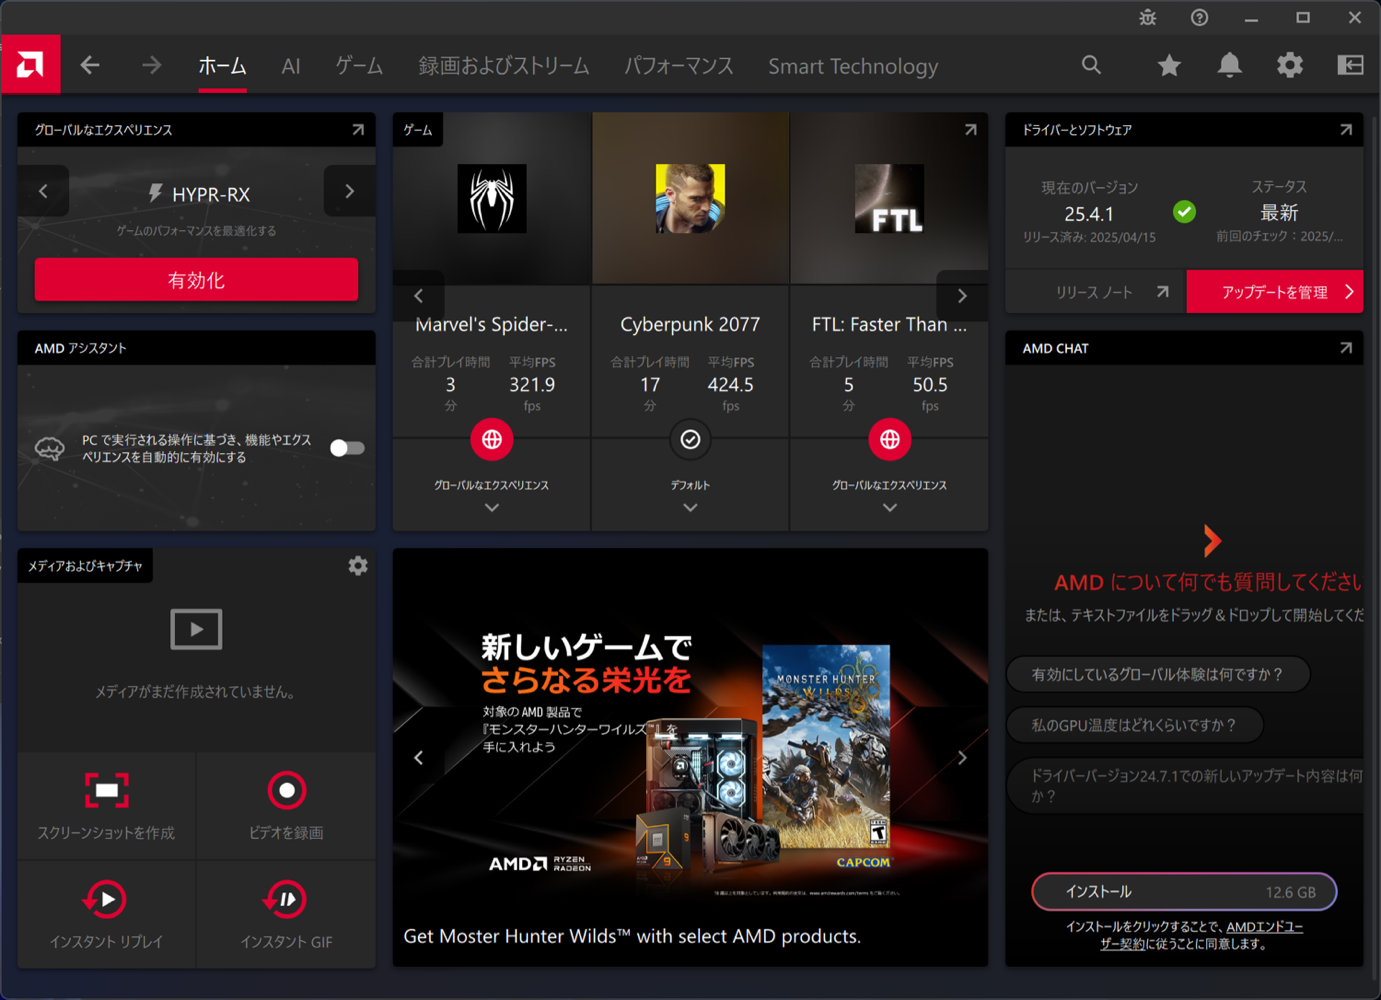Click the red 有効化 button
This screenshot has height=1000, width=1381.
(x=196, y=280)
